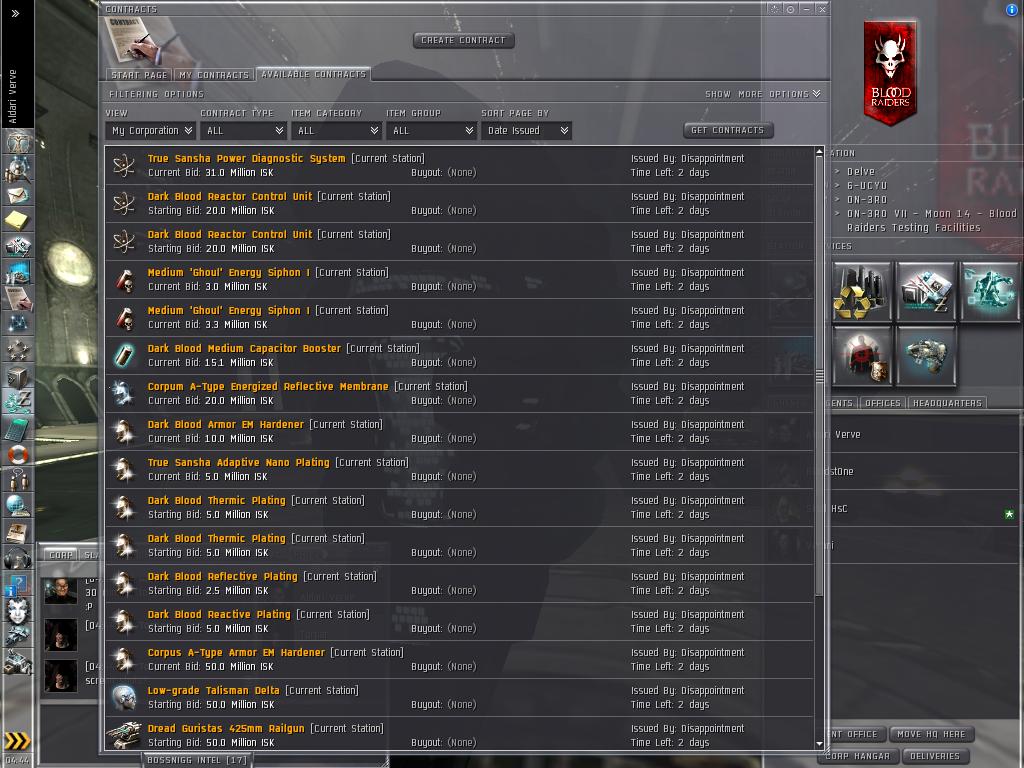Screen dimensions: 1024x768
Task: Switch to the My Contracts tab
Action: click(214, 75)
